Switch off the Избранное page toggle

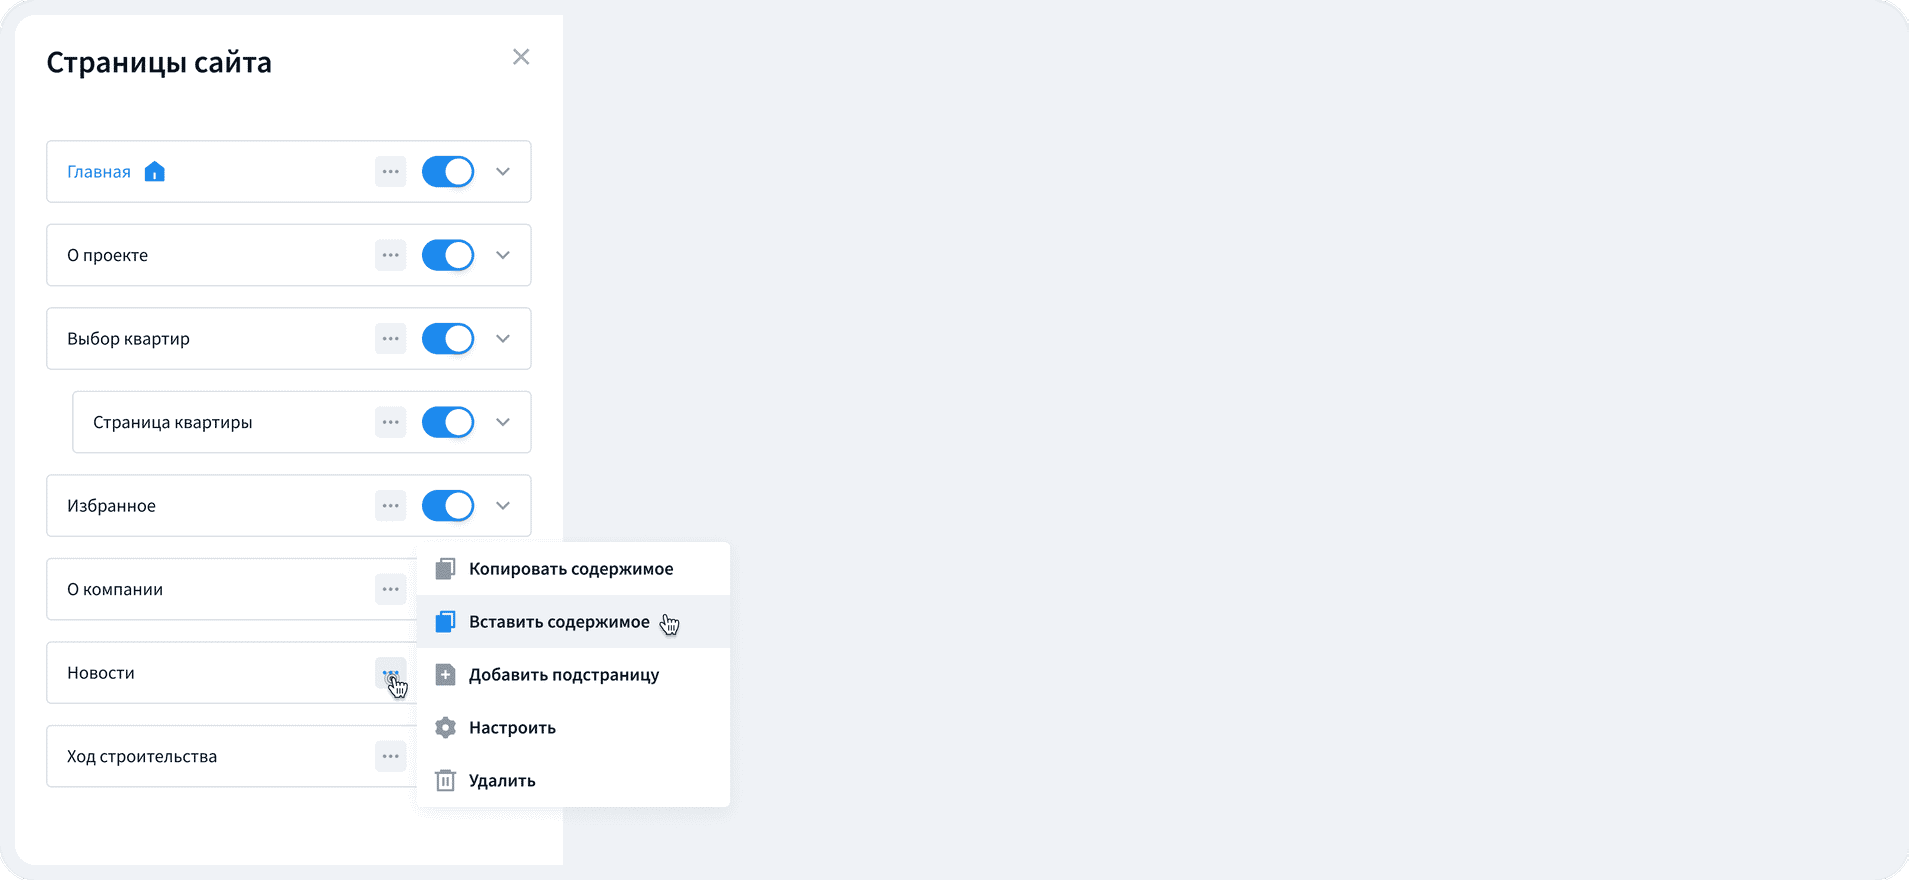[448, 506]
